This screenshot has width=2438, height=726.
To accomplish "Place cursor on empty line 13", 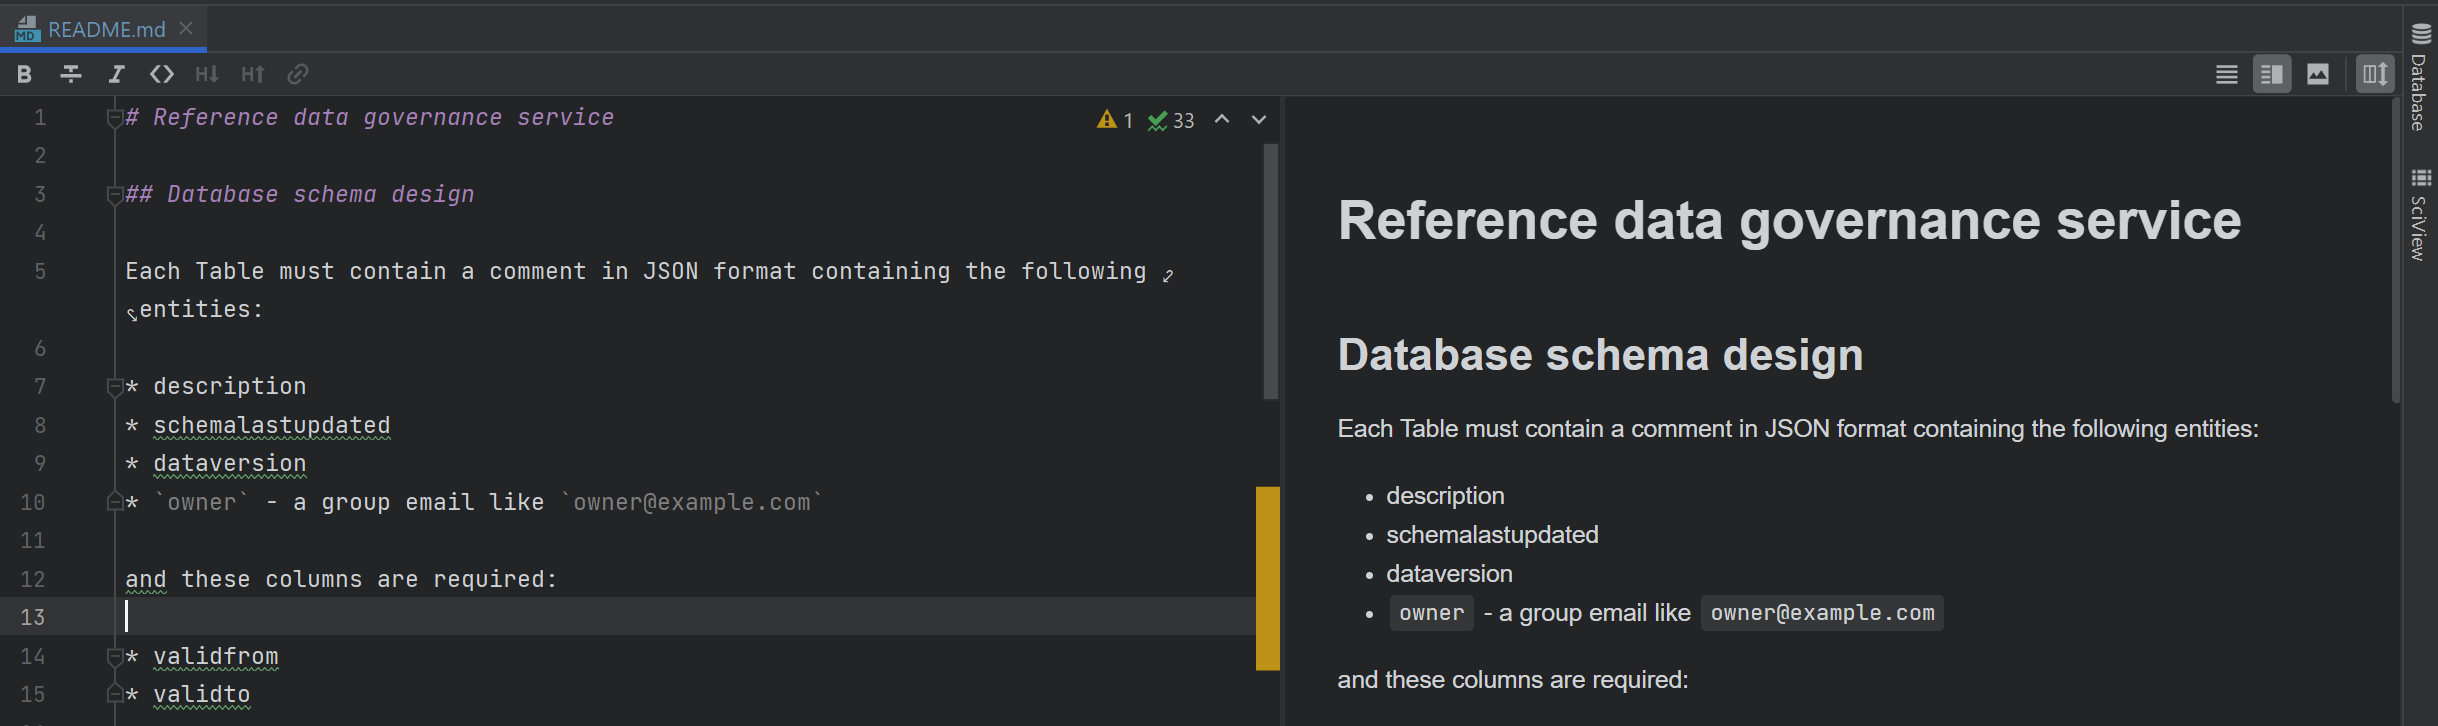I will pyautogui.click(x=690, y=617).
